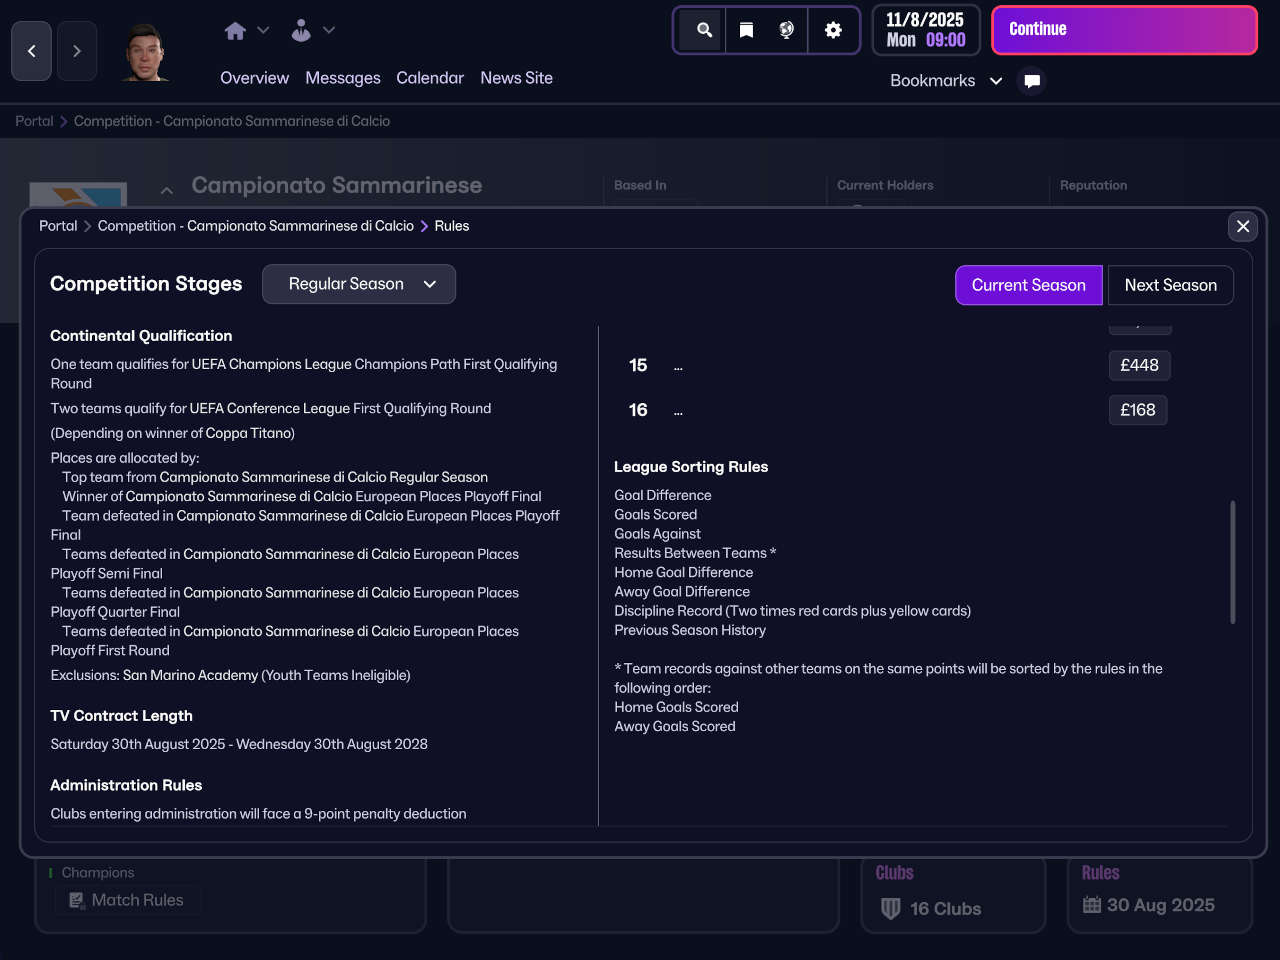Click the Competition breadcrumb link in dialog
The width and height of the screenshot is (1280, 960).
(255, 226)
